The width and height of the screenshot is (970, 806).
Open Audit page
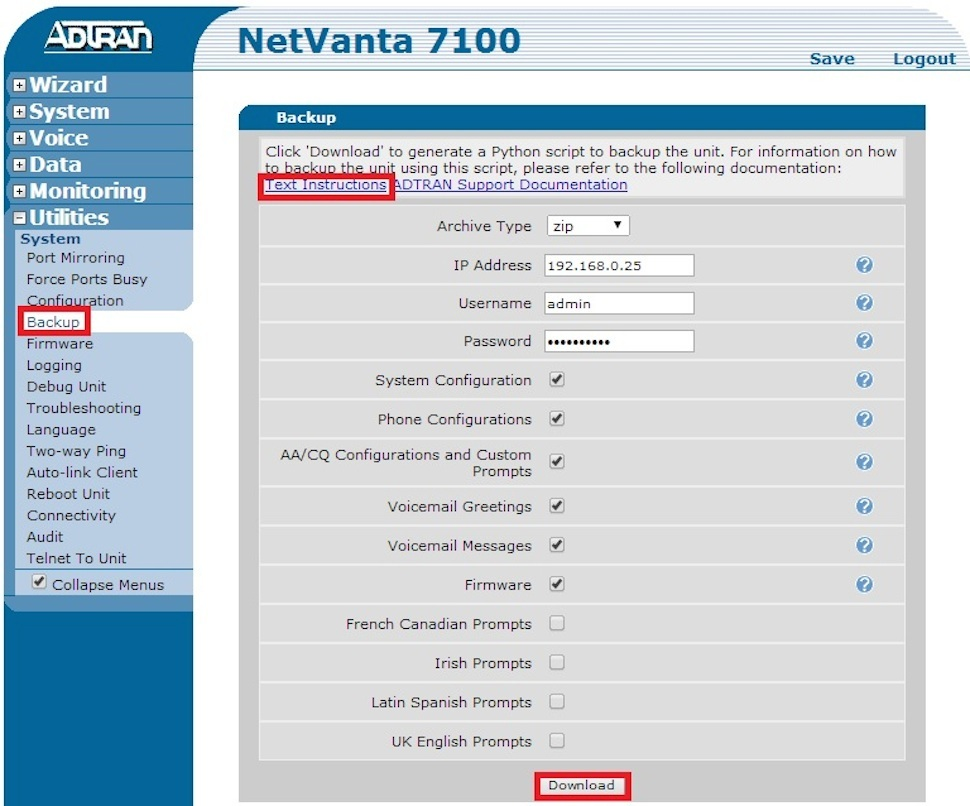click(45, 537)
